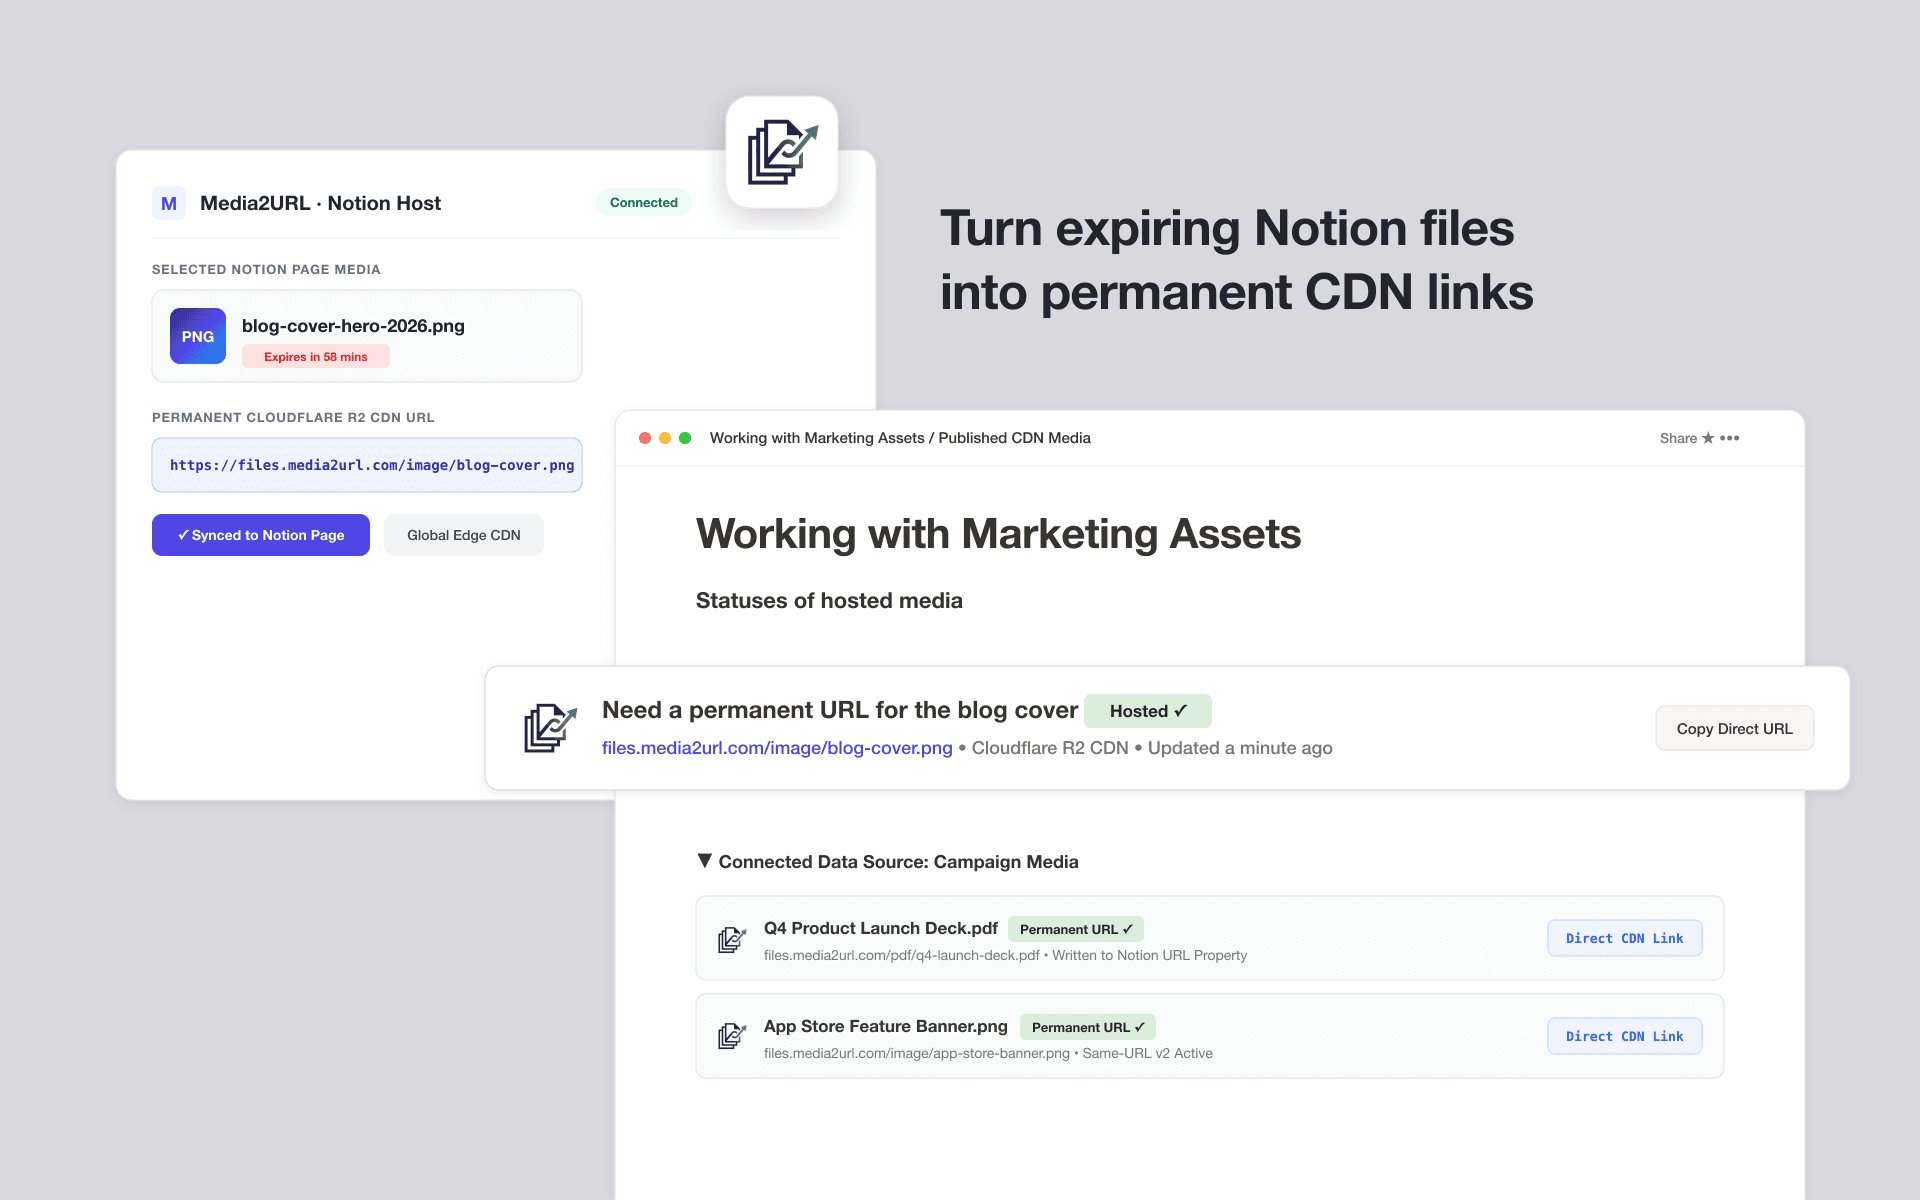Click the purple M icon in Media2URL header
This screenshot has width=1920, height=1200.
tap(169, 203)
